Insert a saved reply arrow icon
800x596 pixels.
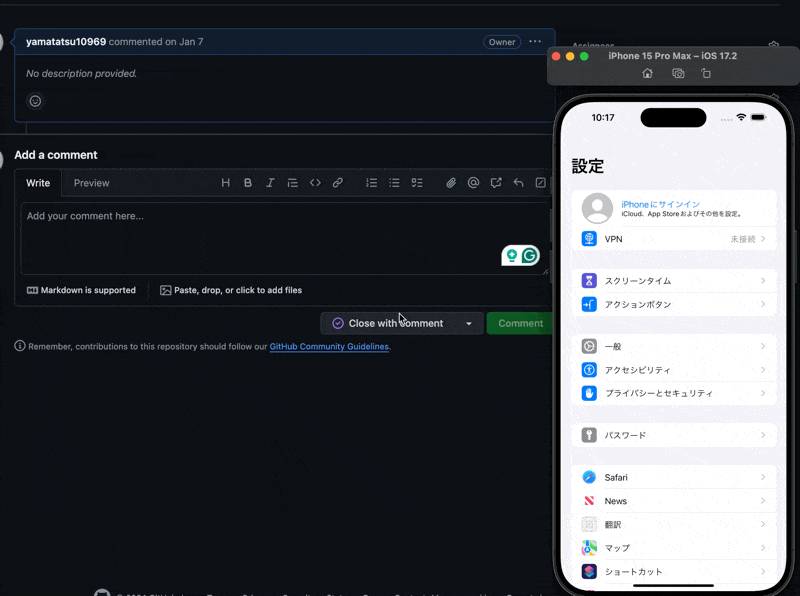pyautogui.click(x=518, y=183)
